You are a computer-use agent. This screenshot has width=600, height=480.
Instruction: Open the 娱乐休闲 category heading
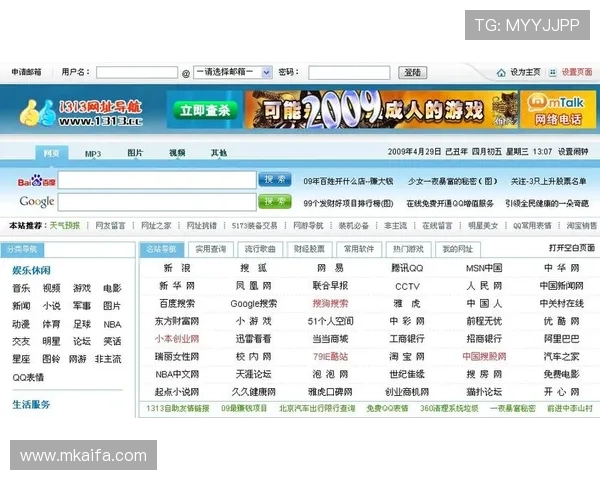coord(31,270)
